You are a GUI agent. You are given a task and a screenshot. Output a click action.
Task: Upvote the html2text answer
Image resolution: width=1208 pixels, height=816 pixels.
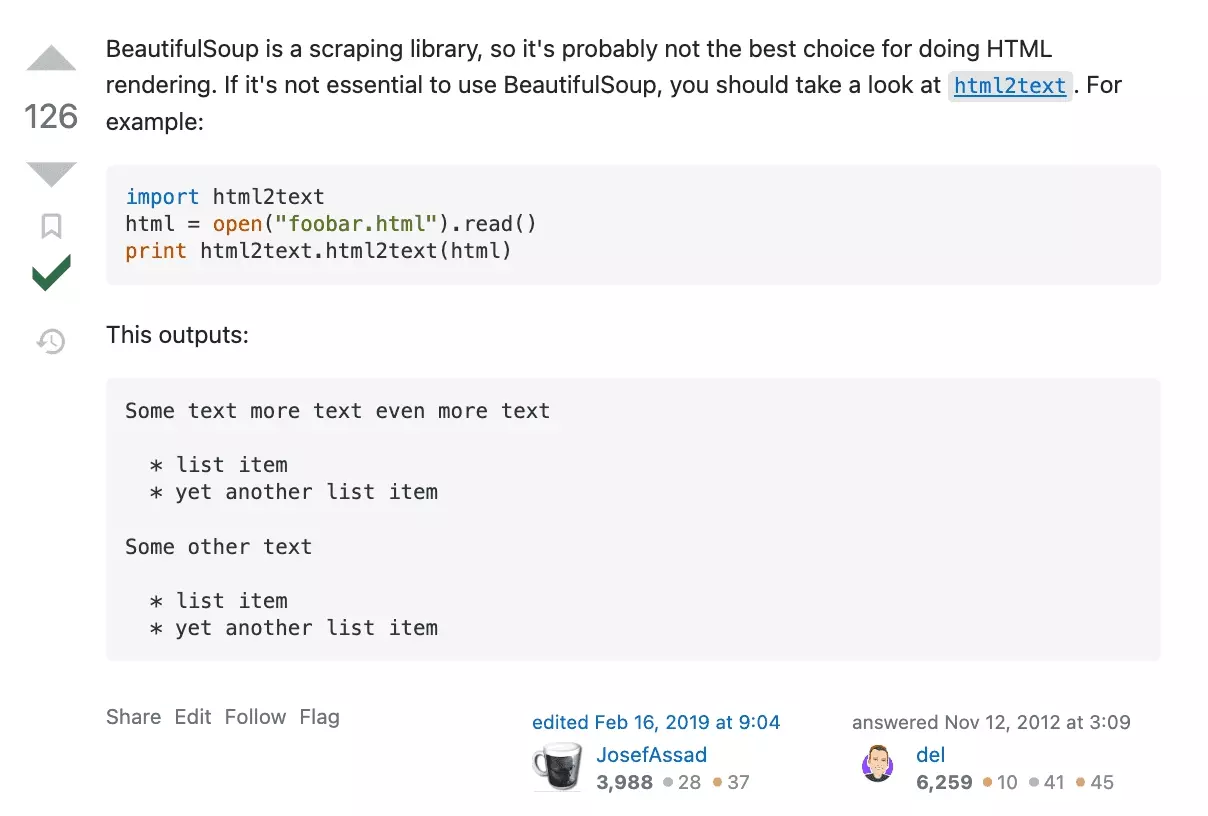tap(51, 59)
